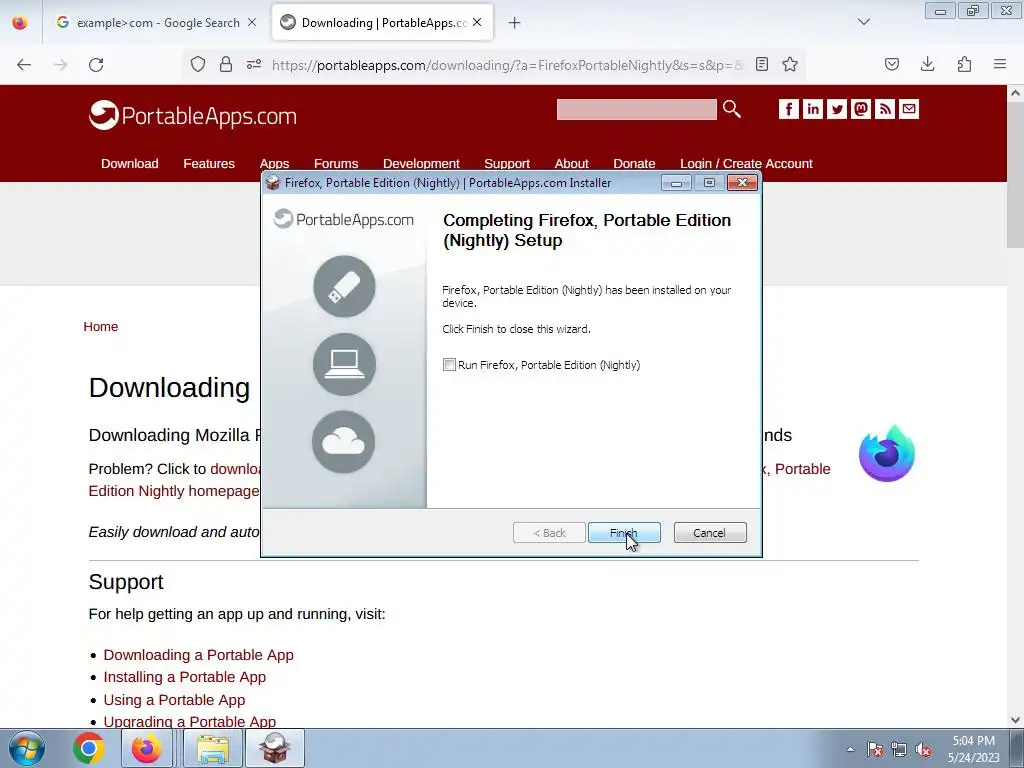Show hidden system tray icons arrow
Image resolution: width=1024 pixels, height=768 pixels.
pos(850,749)
